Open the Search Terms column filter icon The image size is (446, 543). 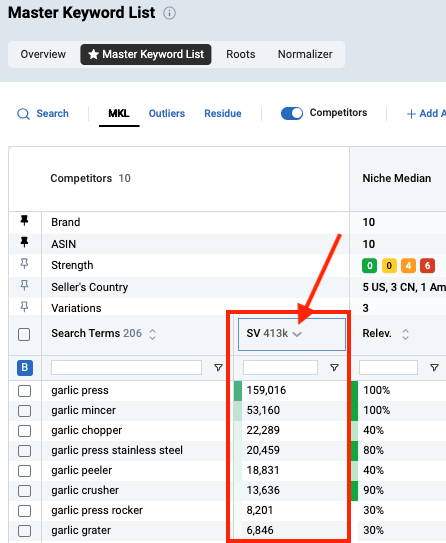click(x=218, y=367)
